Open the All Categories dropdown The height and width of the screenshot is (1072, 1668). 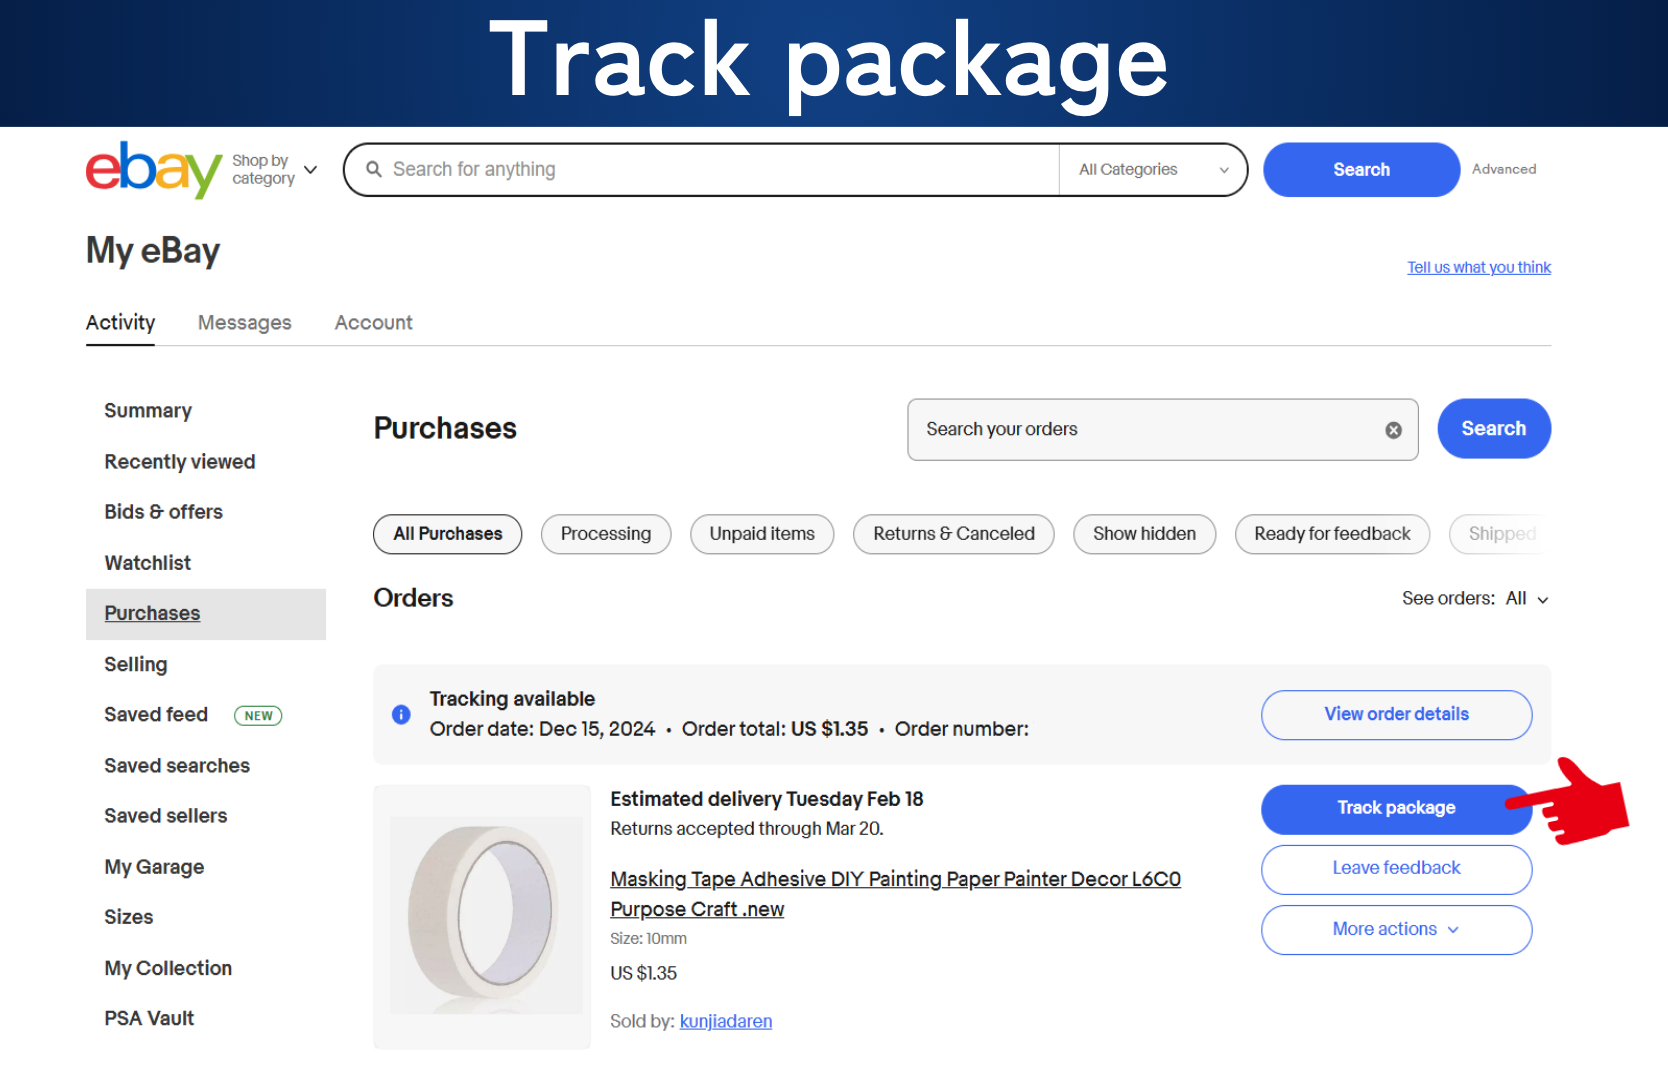click(x=1153, y=170)
